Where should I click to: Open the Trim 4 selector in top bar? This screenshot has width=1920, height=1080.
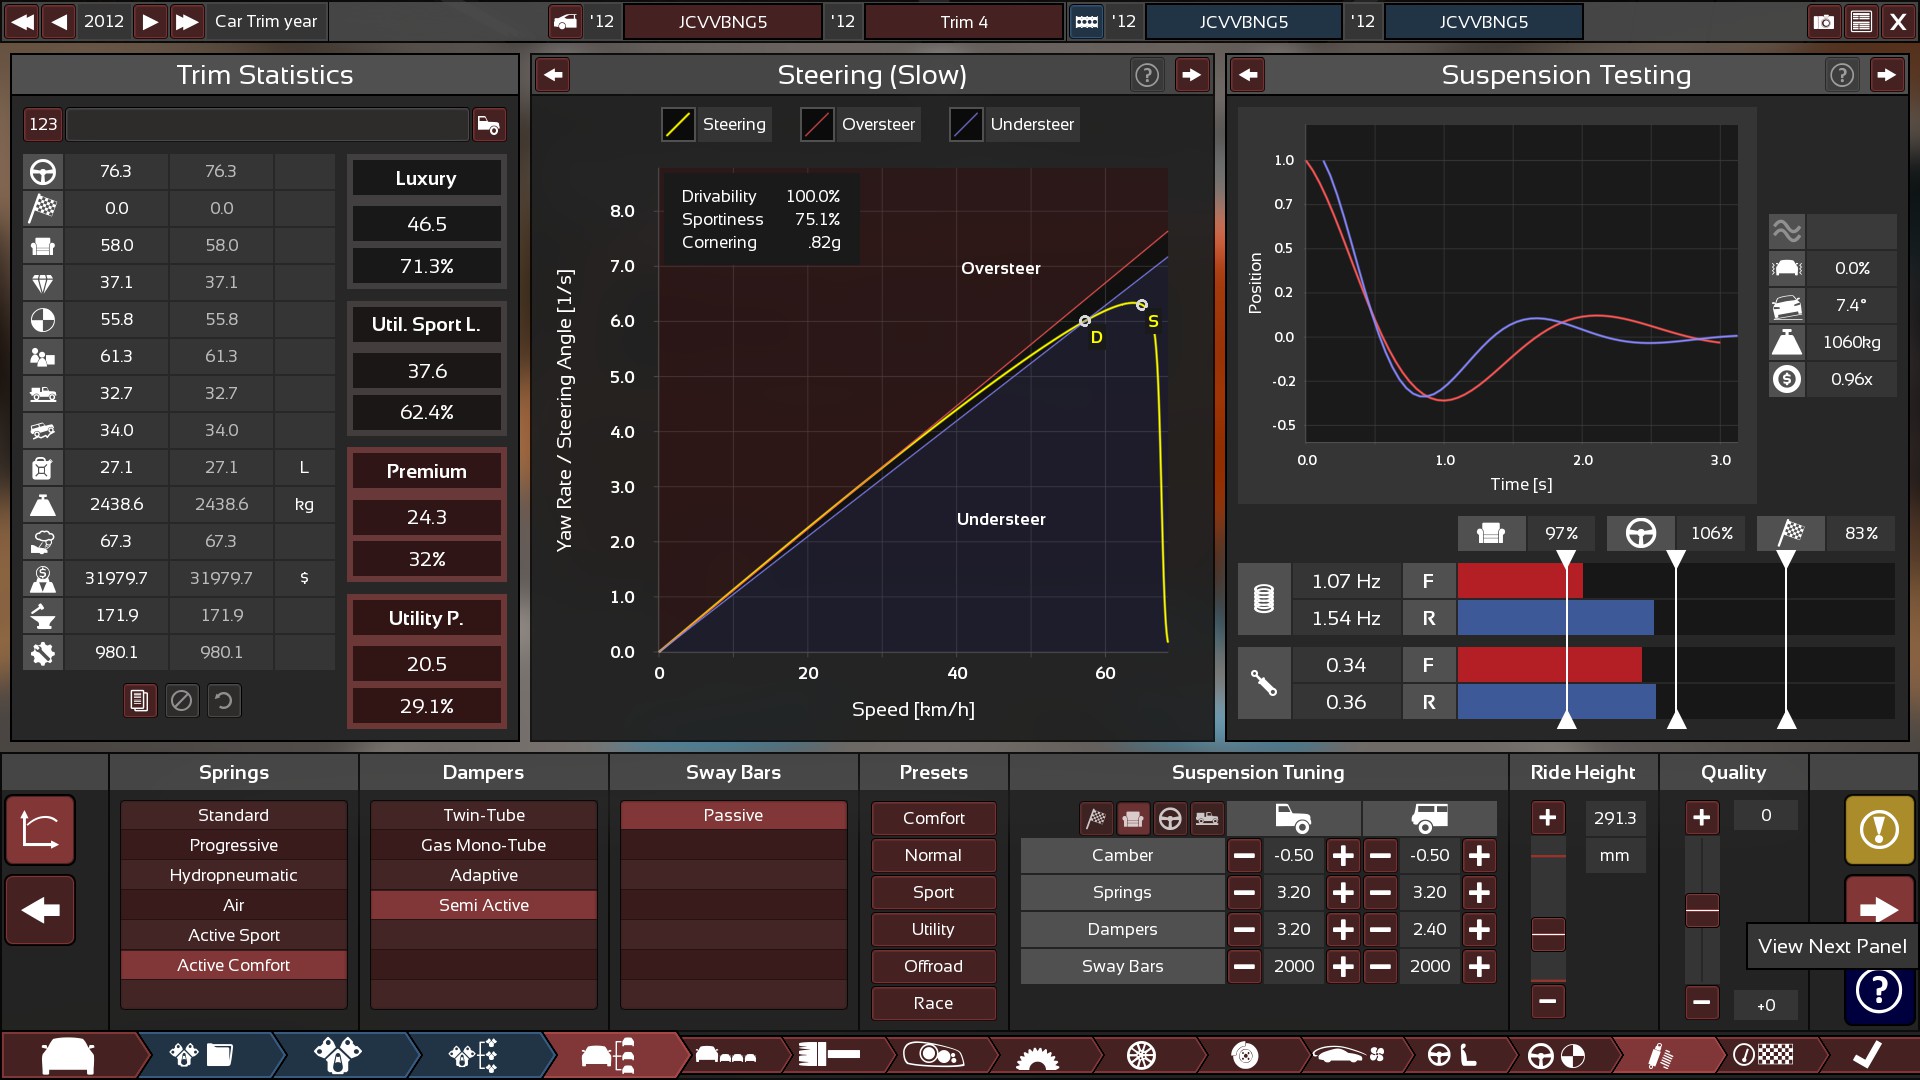pos(964,21)
